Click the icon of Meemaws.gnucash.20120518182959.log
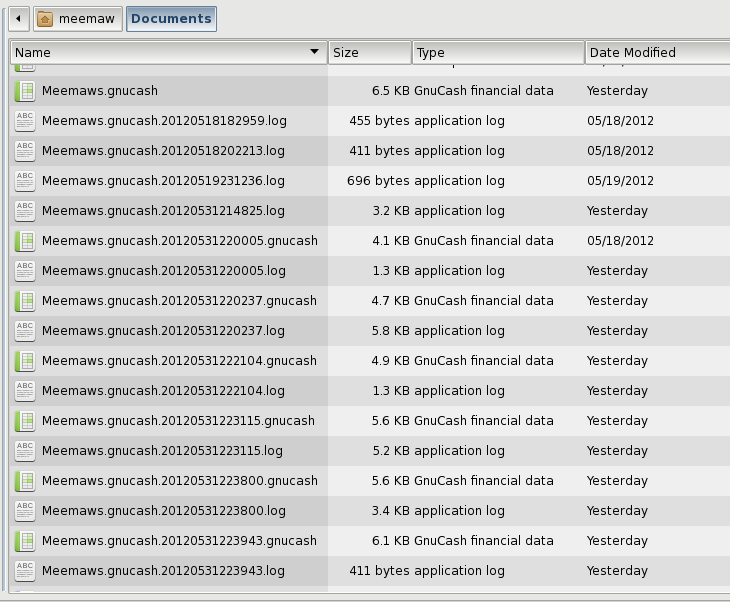This screenshot has width=730, height=602. pyautogui.click(x=25, y=121)
